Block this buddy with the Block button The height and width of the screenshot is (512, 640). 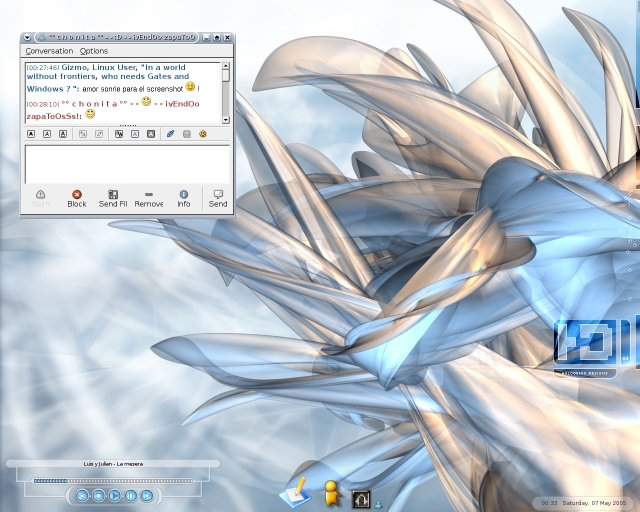tap(77, 199)
